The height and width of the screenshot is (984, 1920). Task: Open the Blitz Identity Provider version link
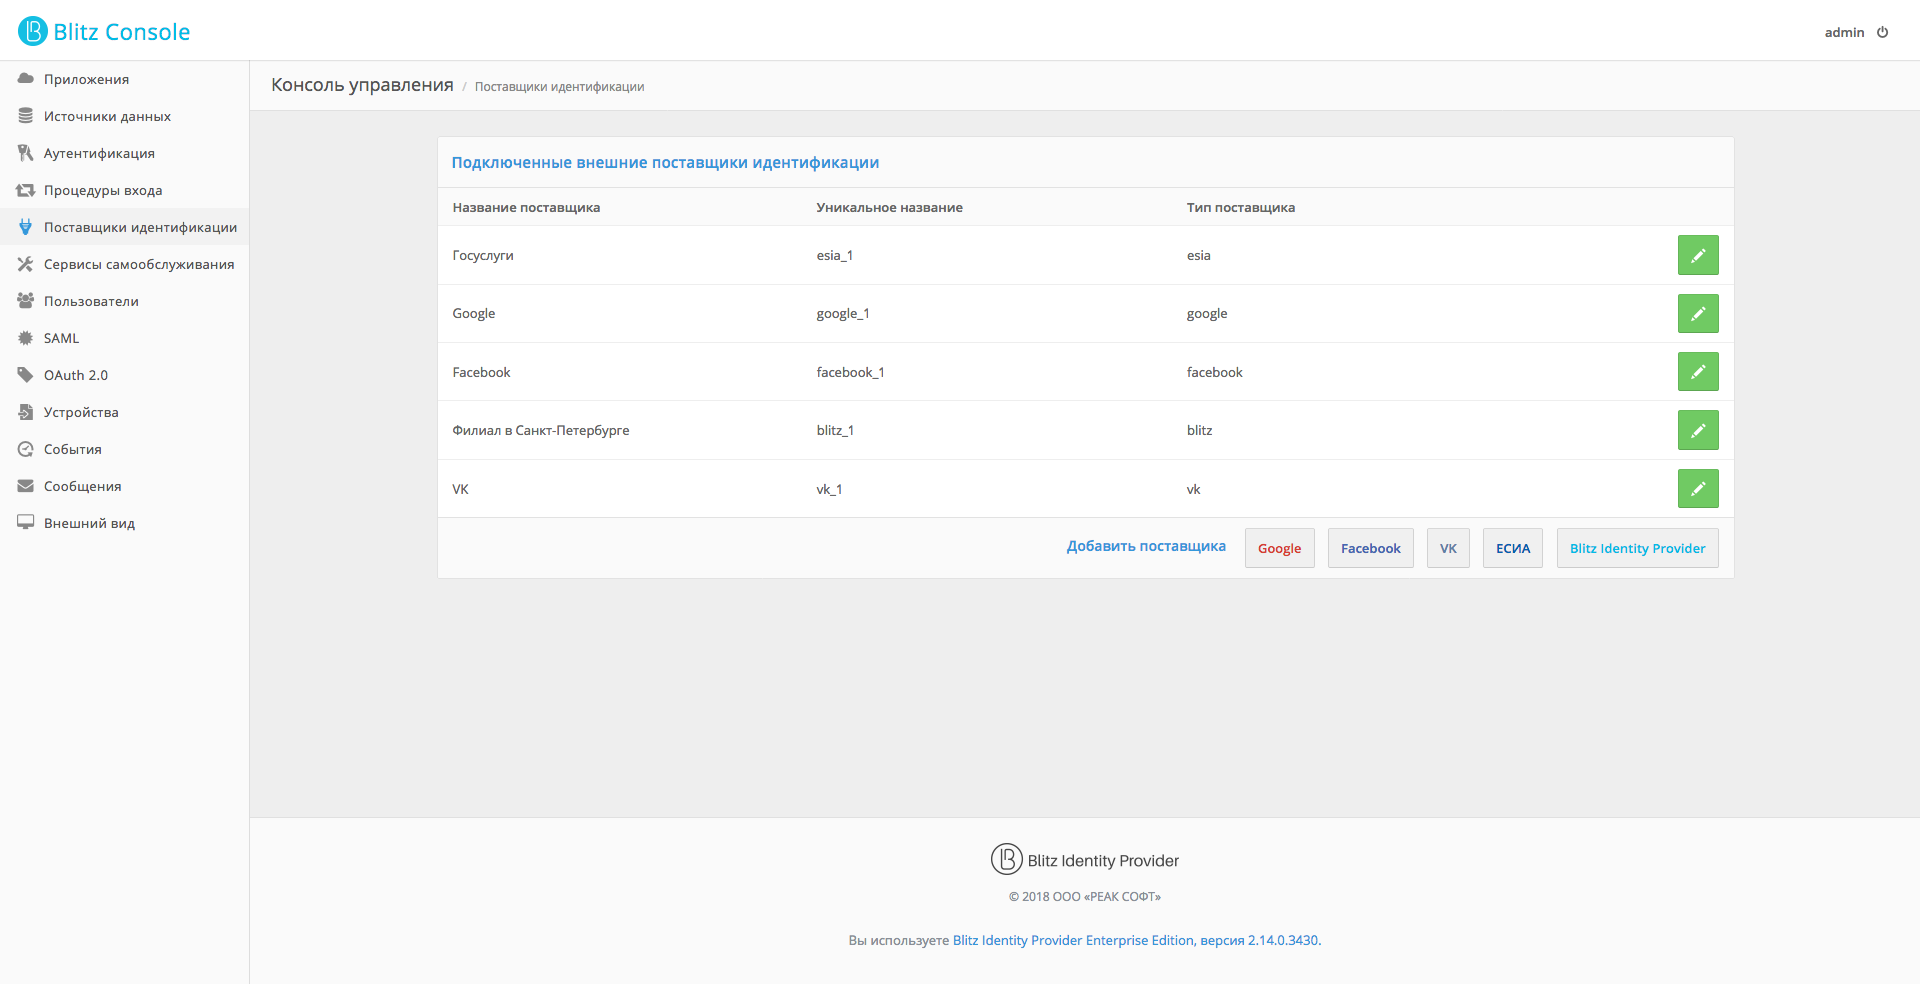click(1136, 940)
